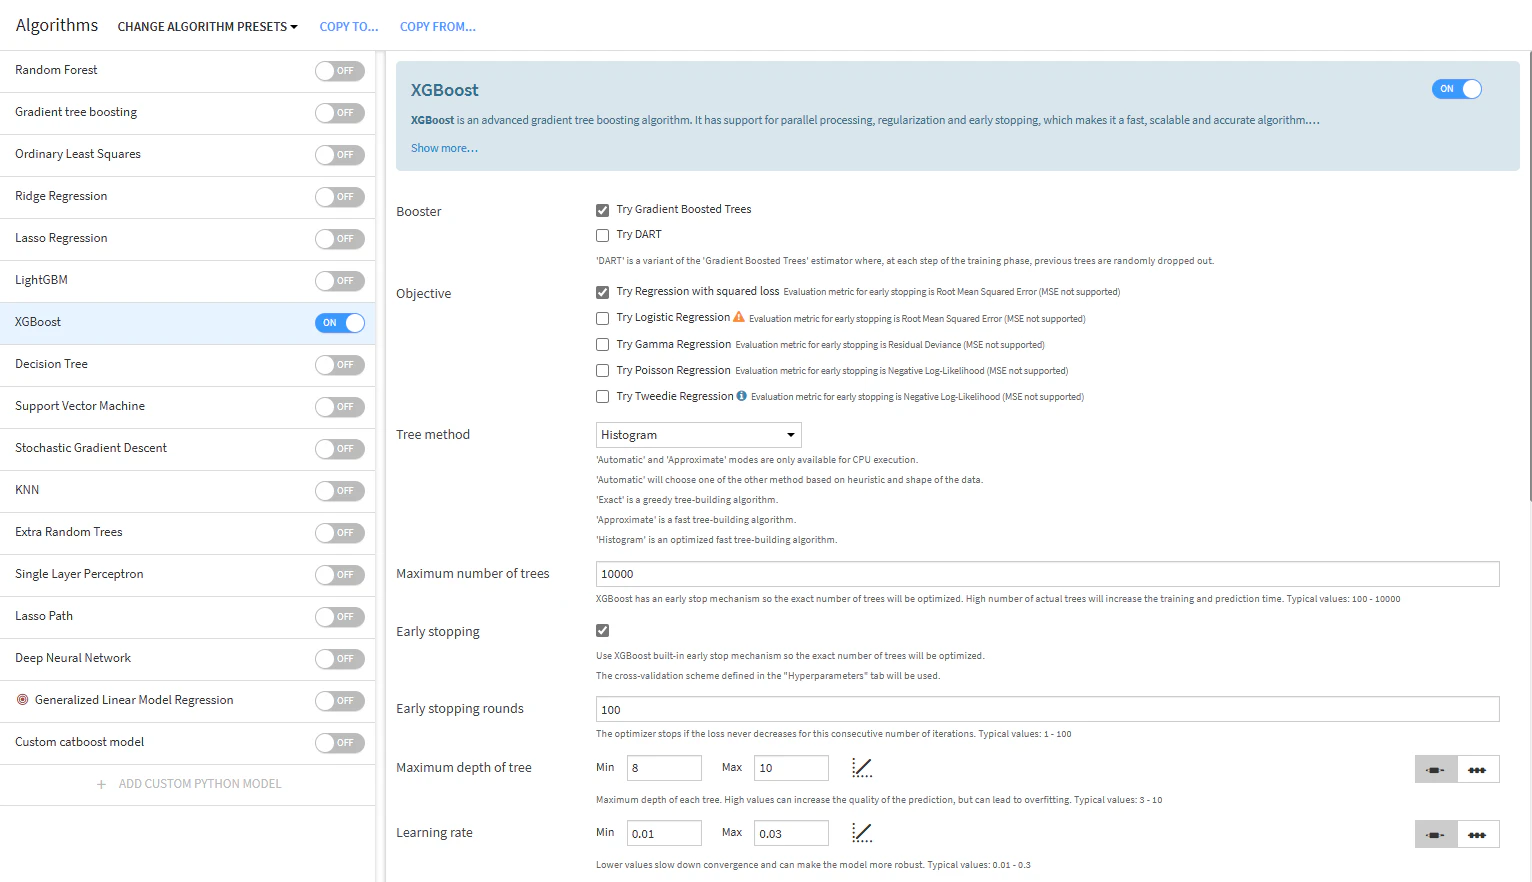Image resolution: width=1532 pixels, height=882 pixels.
Task: Select the Deep Neural Network algorithm name
Action: tap(73, 658)
